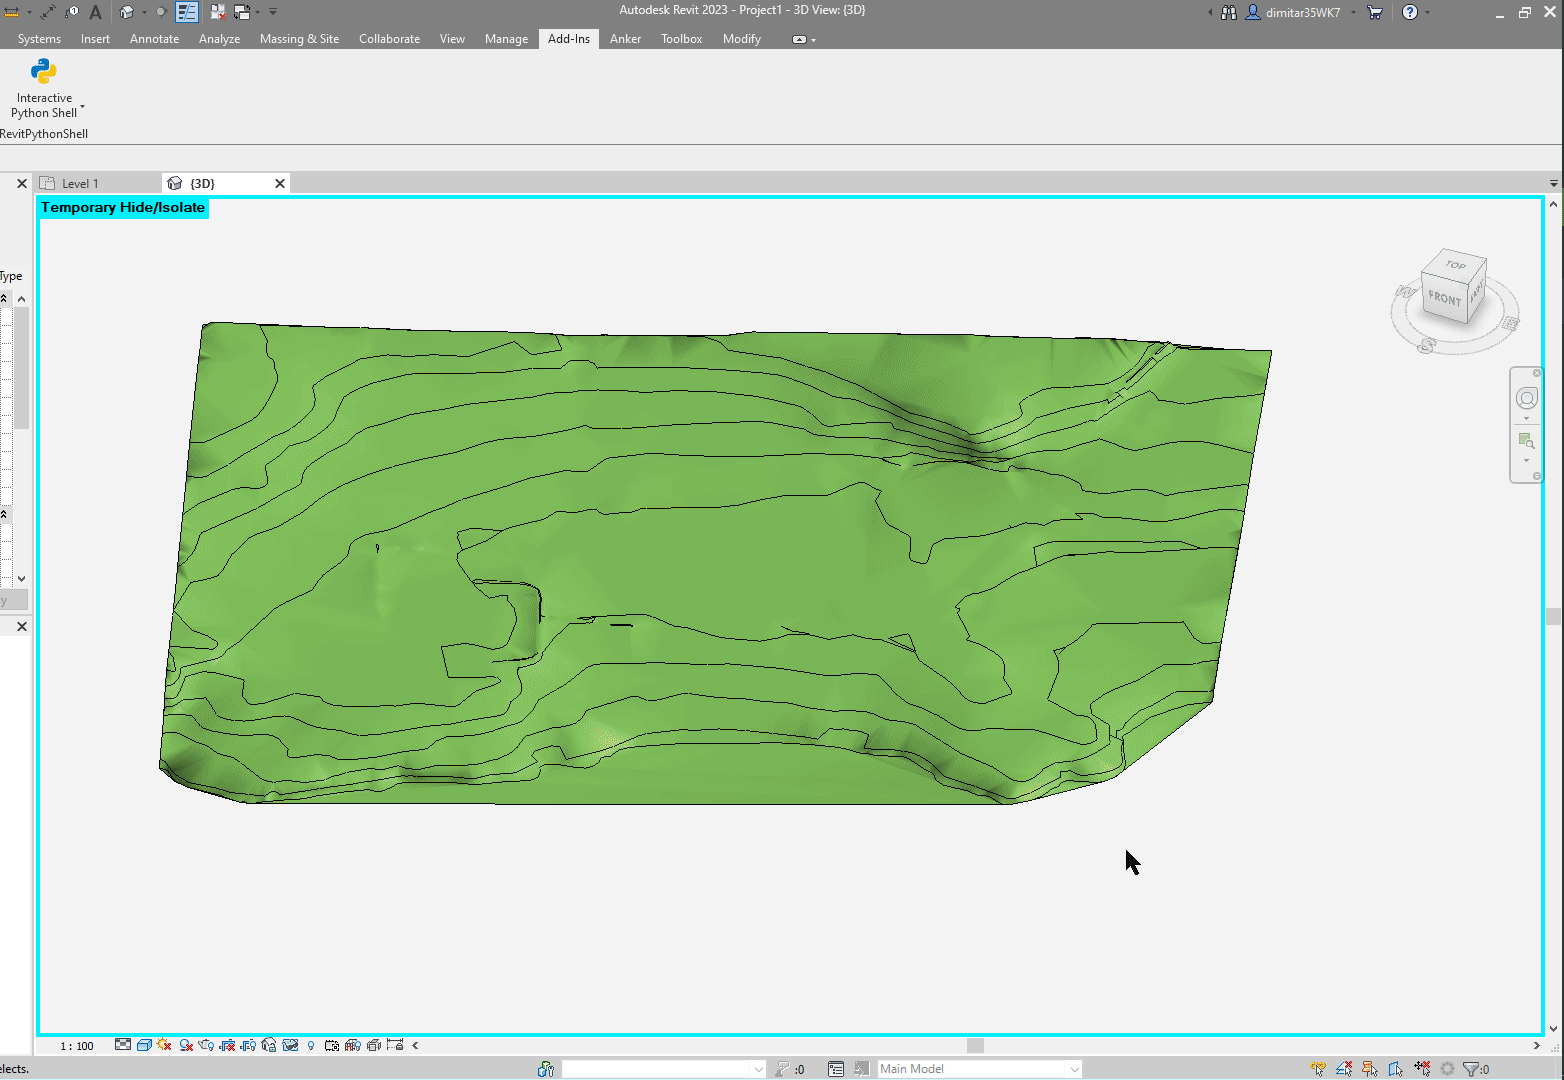Screen dimensions: 1564x1080
Task: Open the Main Model design option dropdown
Action: coord(979,1069)
